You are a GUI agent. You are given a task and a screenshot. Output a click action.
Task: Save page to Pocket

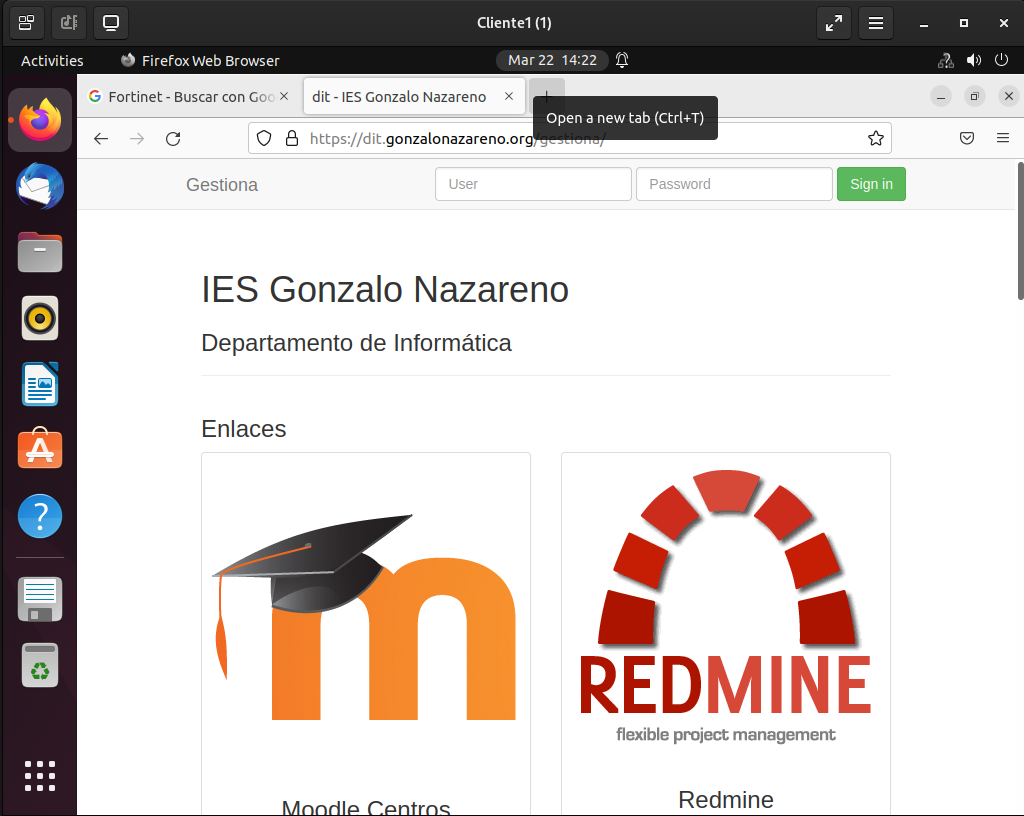967,138
